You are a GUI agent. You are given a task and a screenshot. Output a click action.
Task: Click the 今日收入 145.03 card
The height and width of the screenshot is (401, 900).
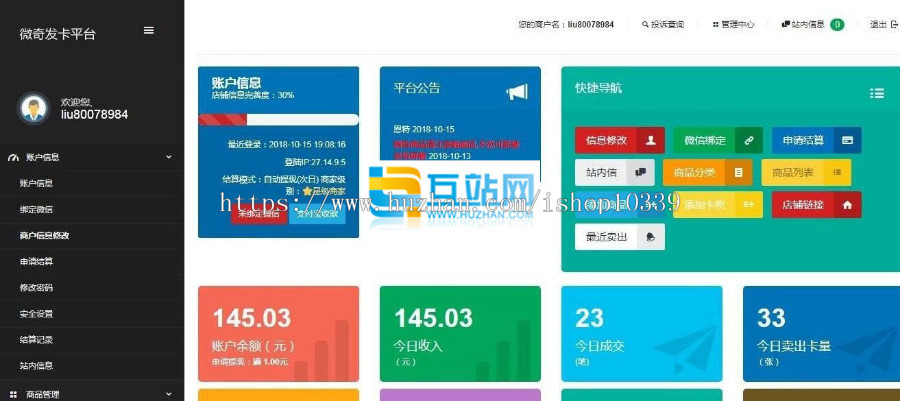pyautogui.click(x=460, y=334)
